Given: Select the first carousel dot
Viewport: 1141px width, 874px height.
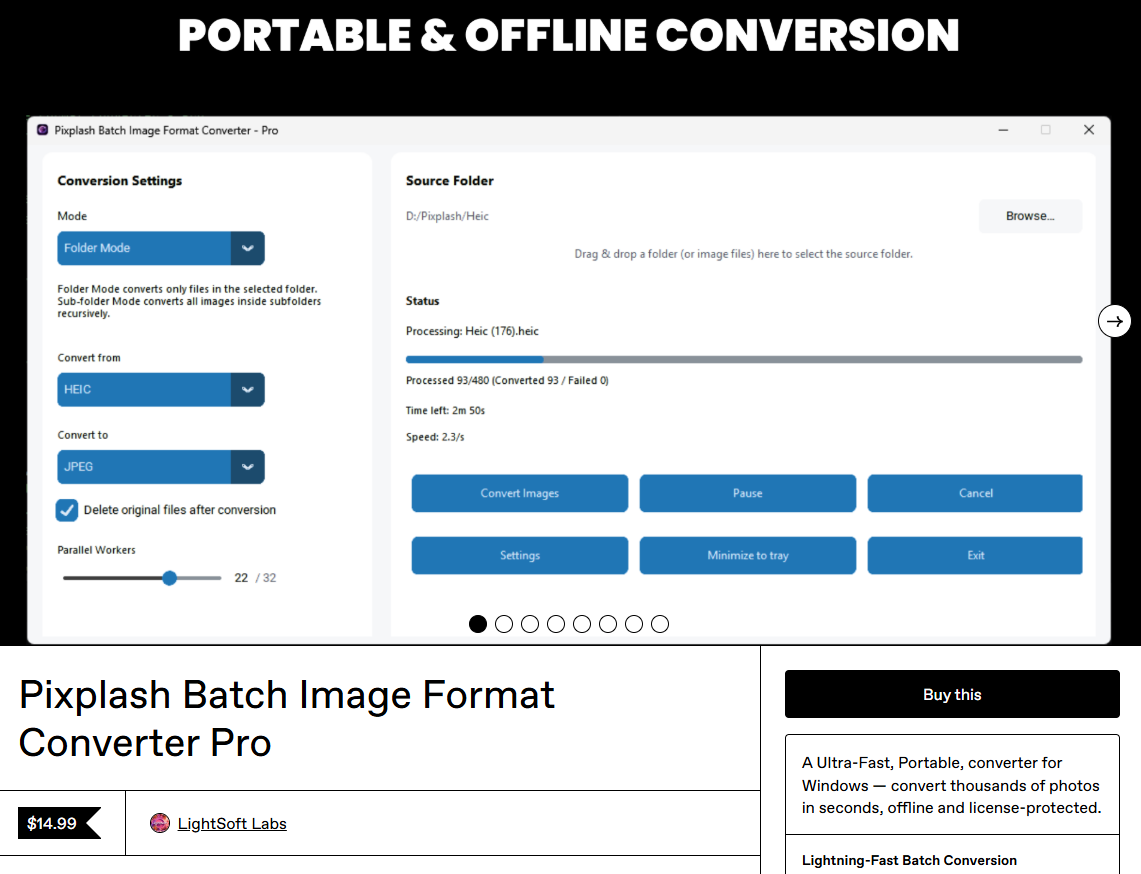Looking at the screenshot, I should click(477, 624).
